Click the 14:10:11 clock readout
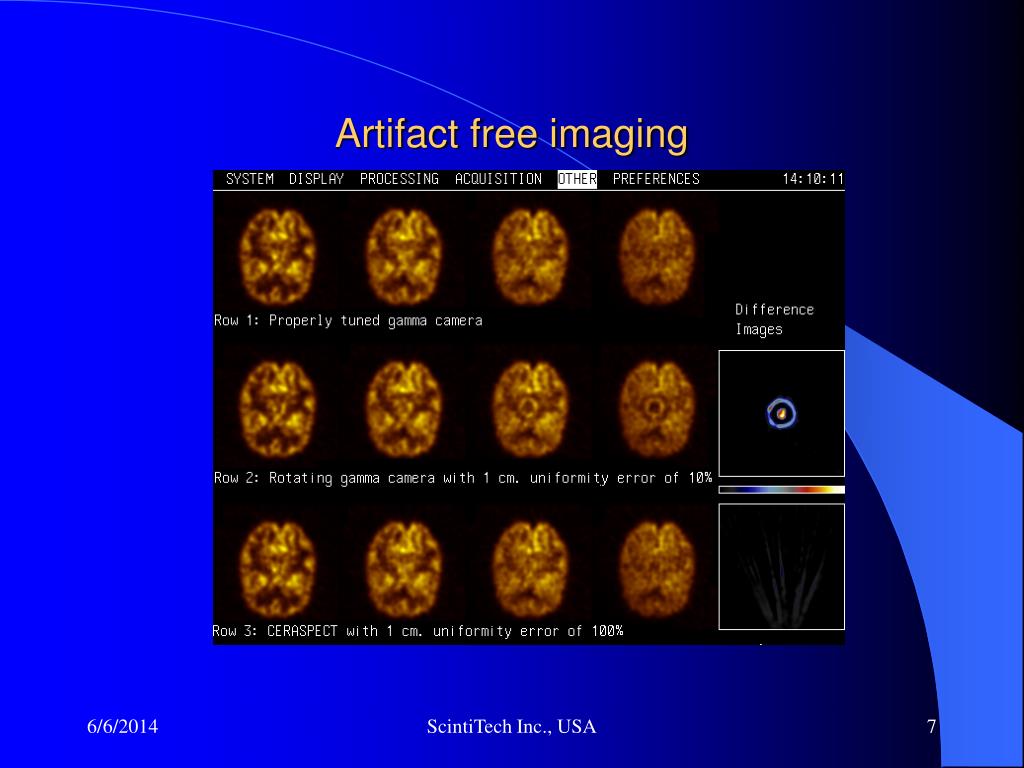1024x768 pixels. coord(813,179)
